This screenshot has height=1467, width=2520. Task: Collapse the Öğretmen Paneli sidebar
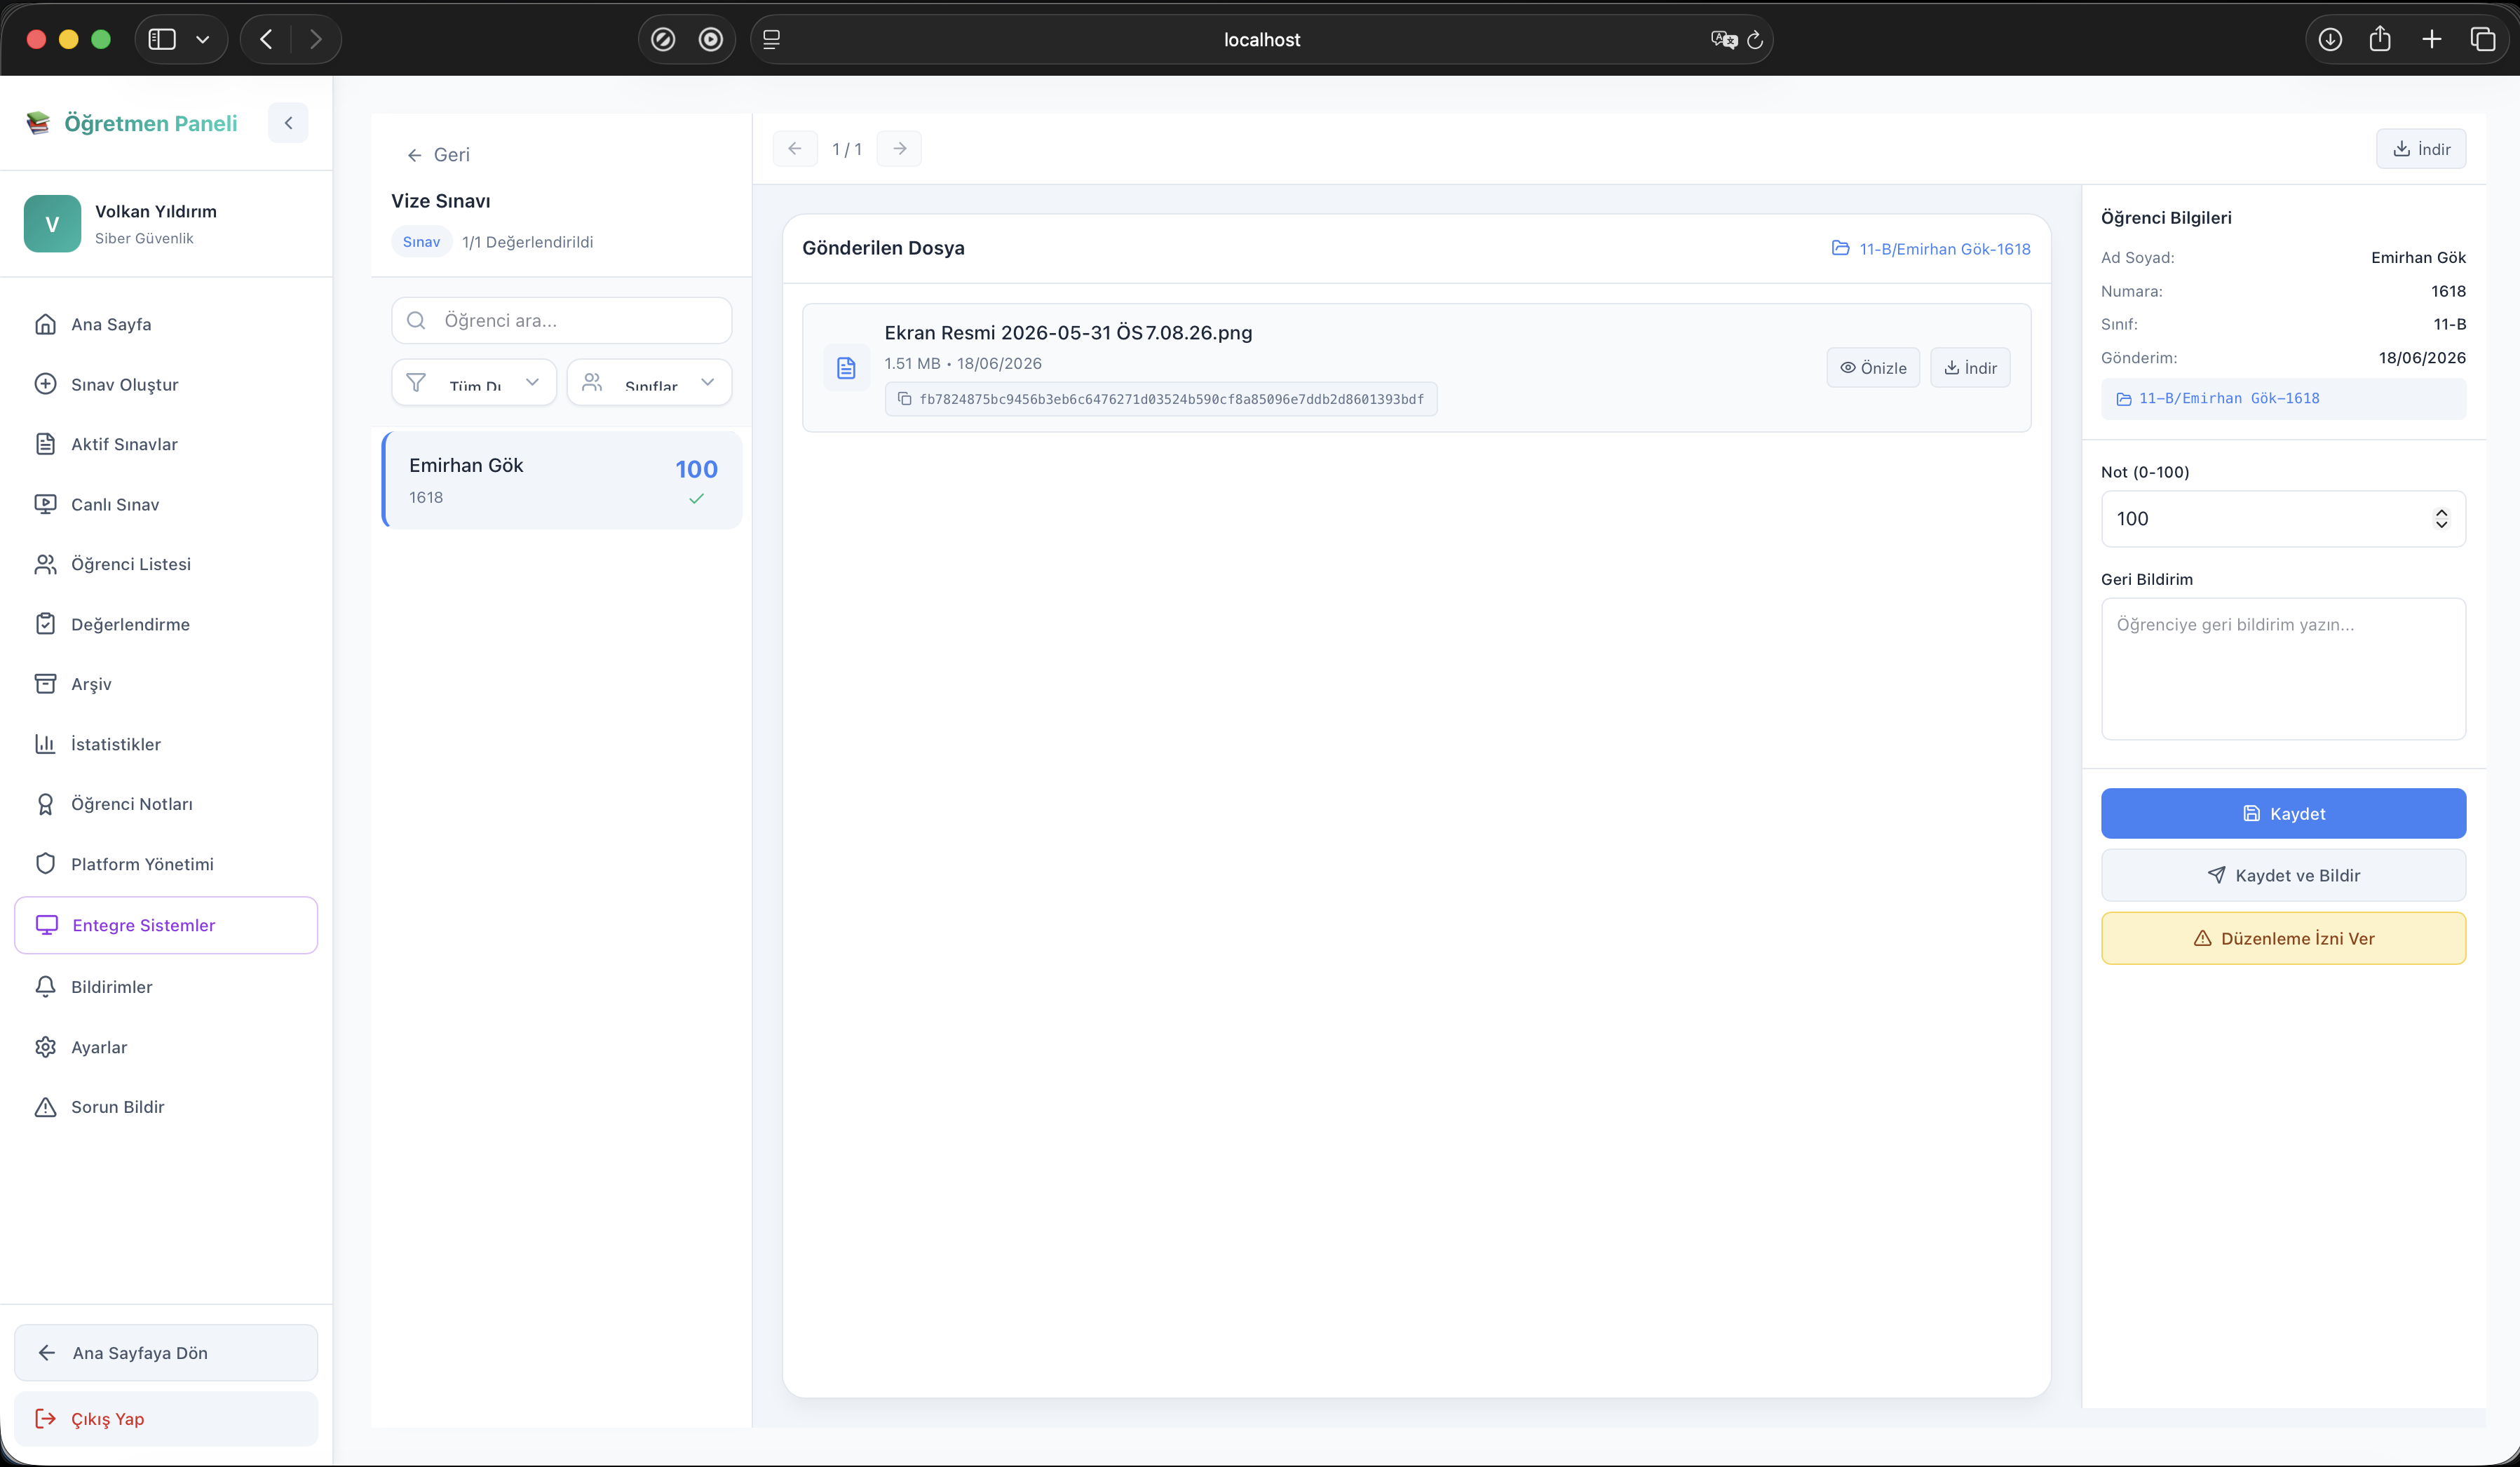tap(288, 123)
